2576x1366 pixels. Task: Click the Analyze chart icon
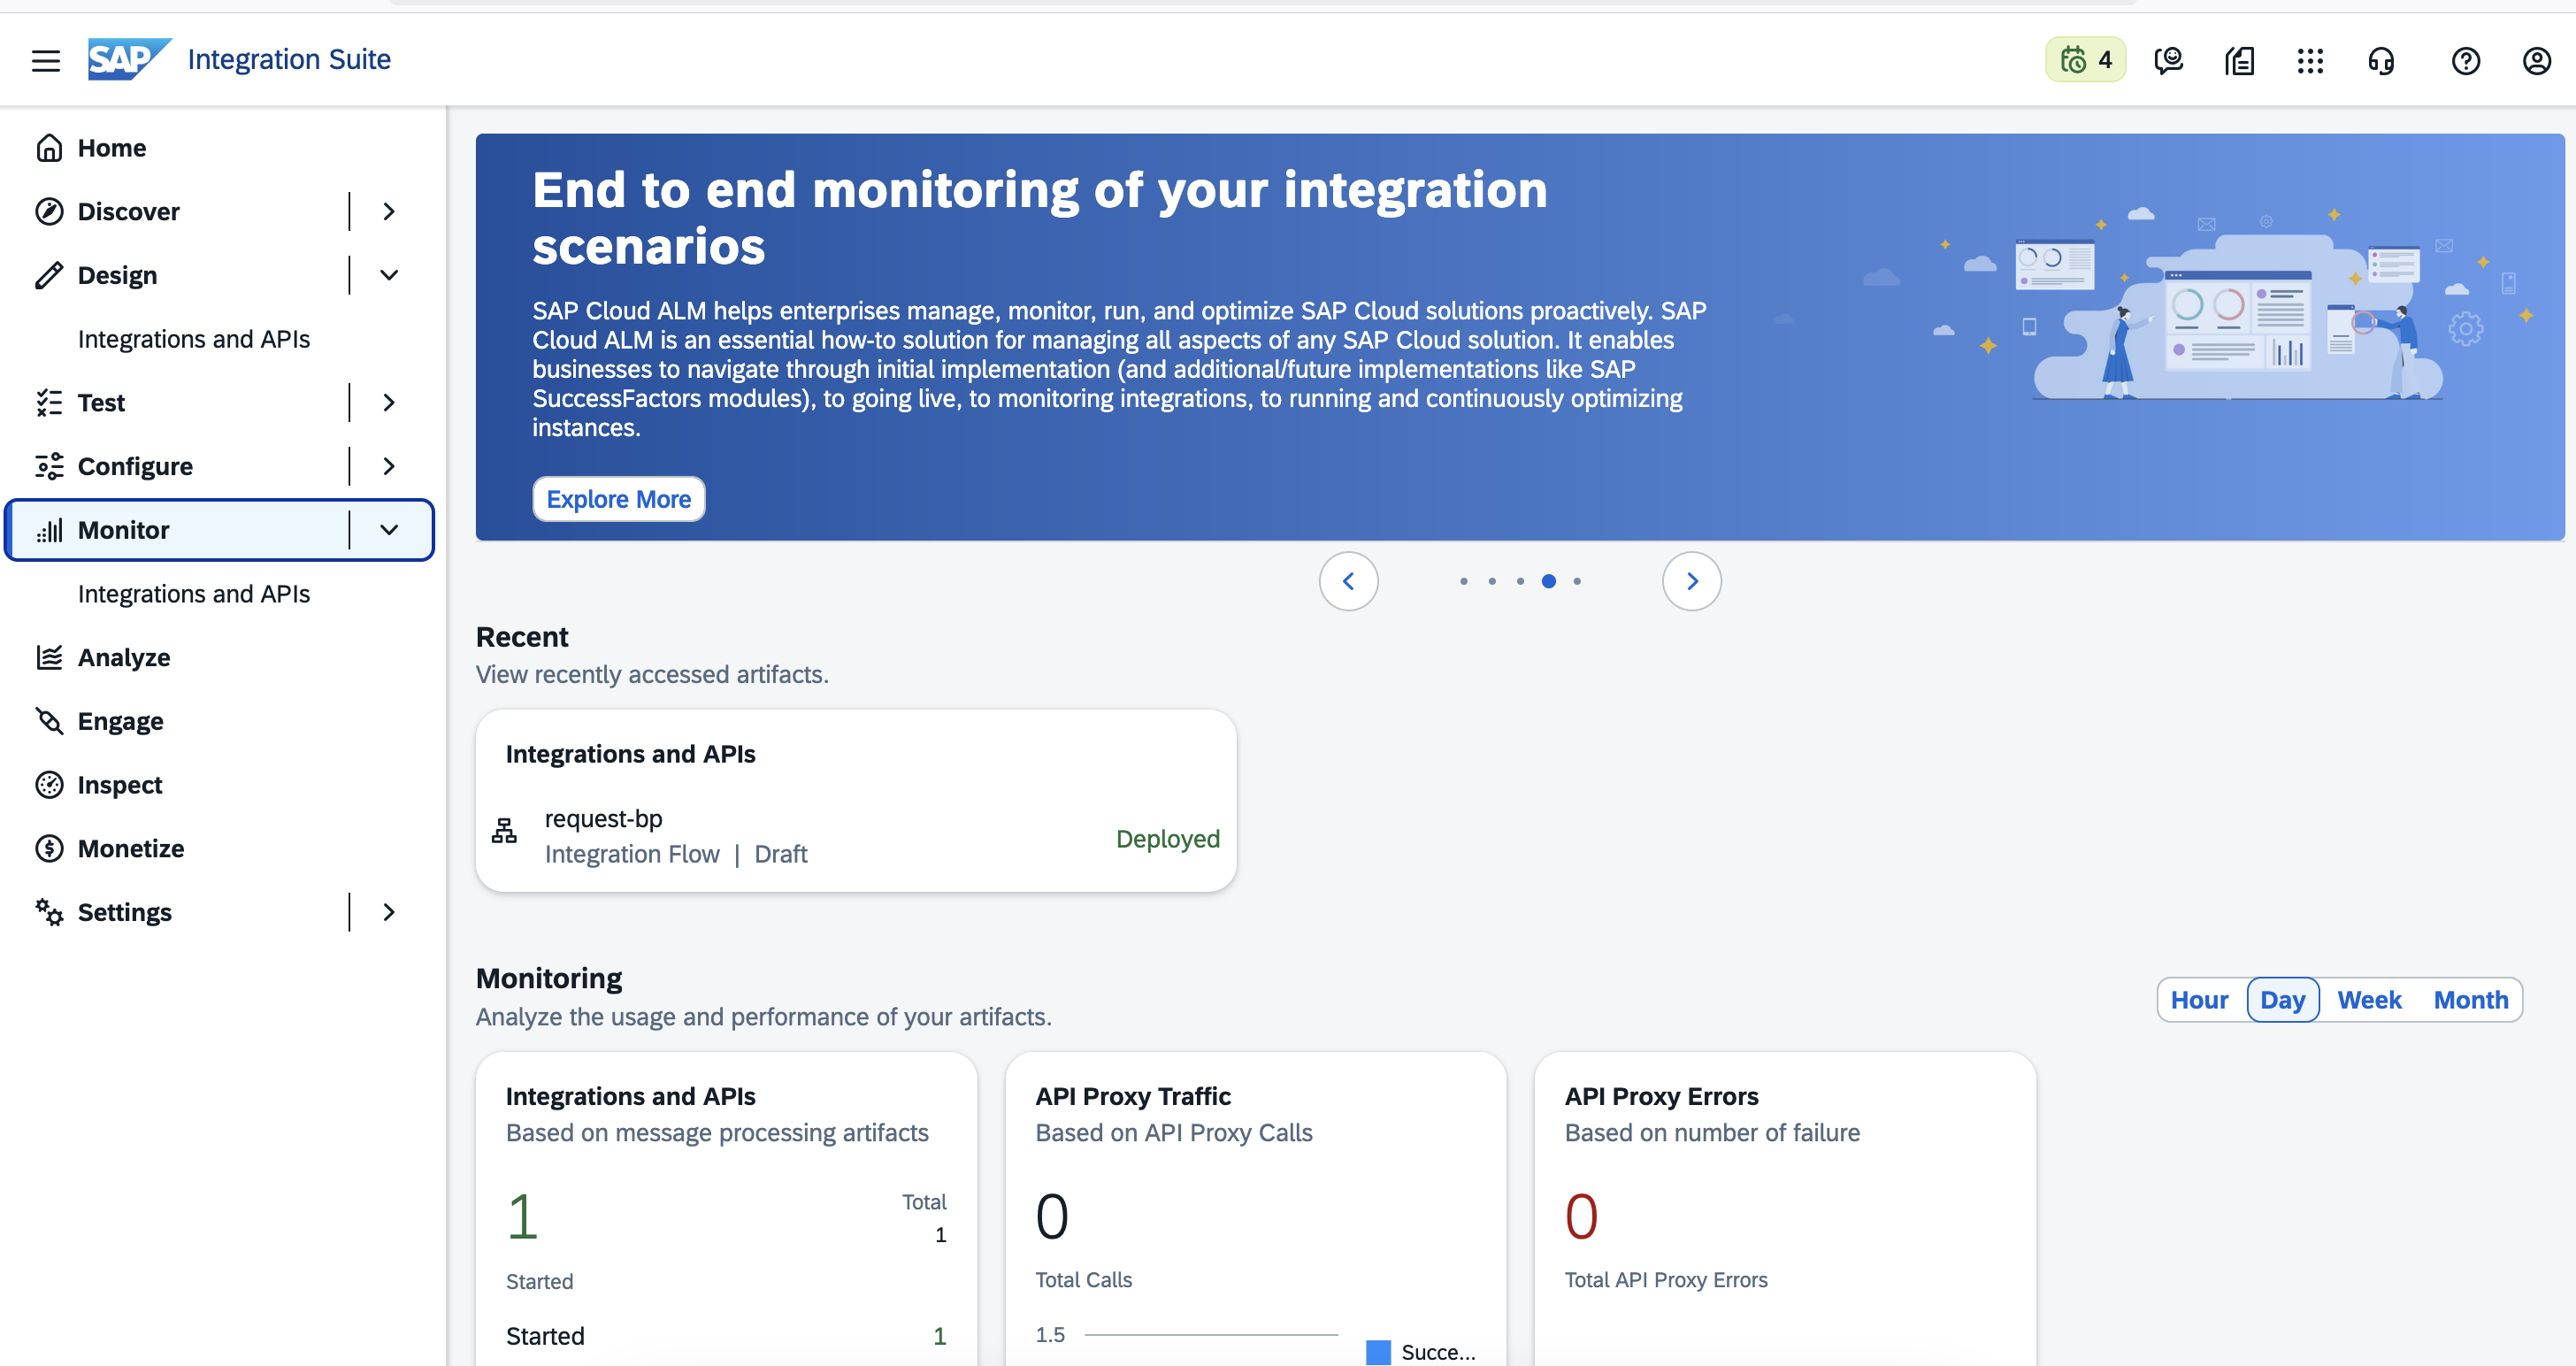click(49, 657)
